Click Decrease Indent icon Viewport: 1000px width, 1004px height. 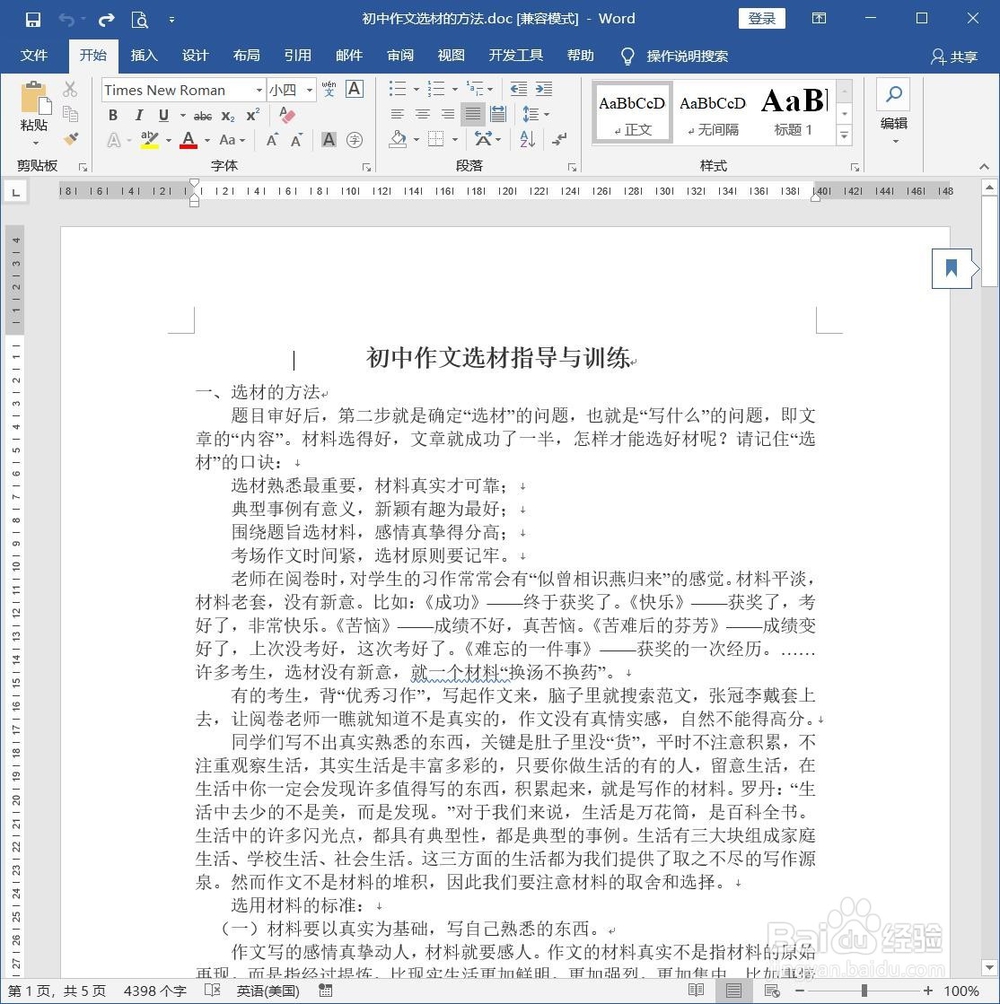click(x=519, y=89)
